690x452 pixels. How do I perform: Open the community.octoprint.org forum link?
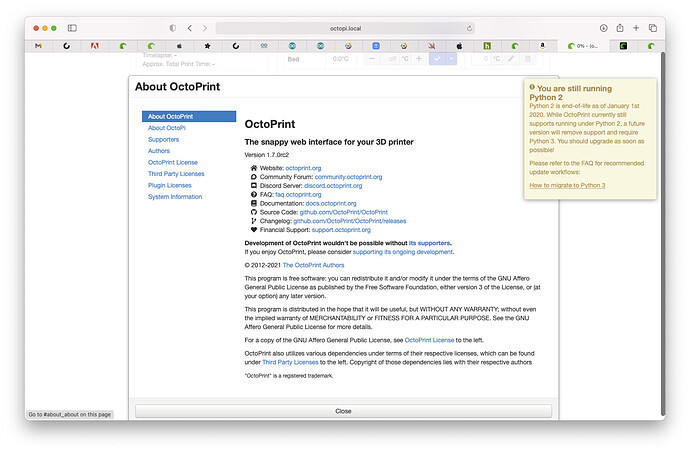pyautogui.click(x=348, y=176)
